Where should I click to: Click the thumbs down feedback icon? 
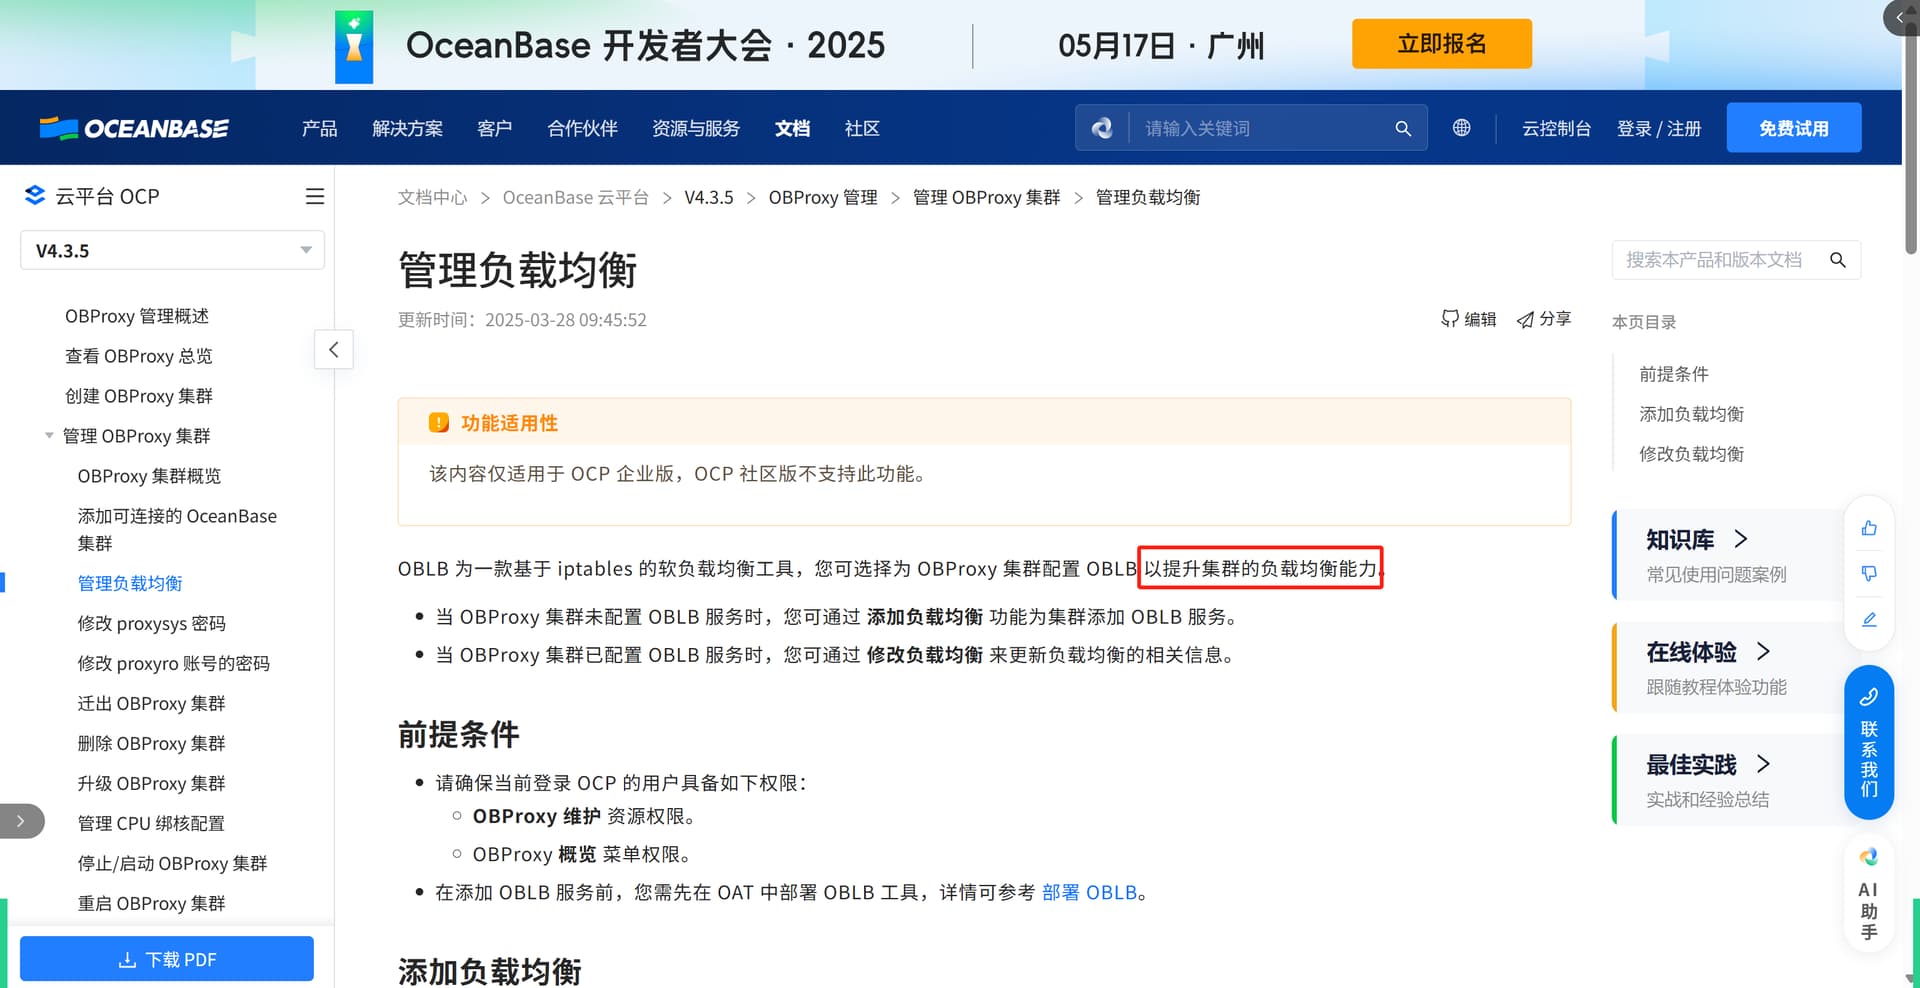point(1869,573)
